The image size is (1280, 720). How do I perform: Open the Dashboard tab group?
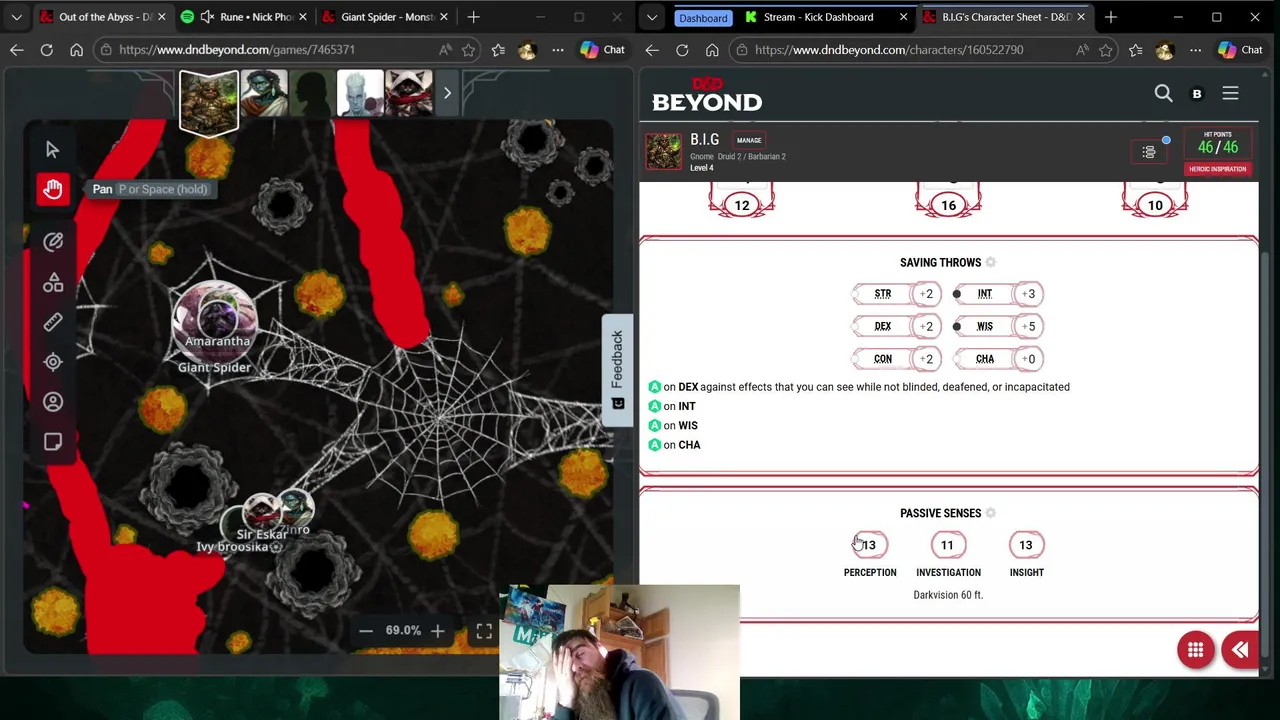pyautogui.click(x=703, y=17)
